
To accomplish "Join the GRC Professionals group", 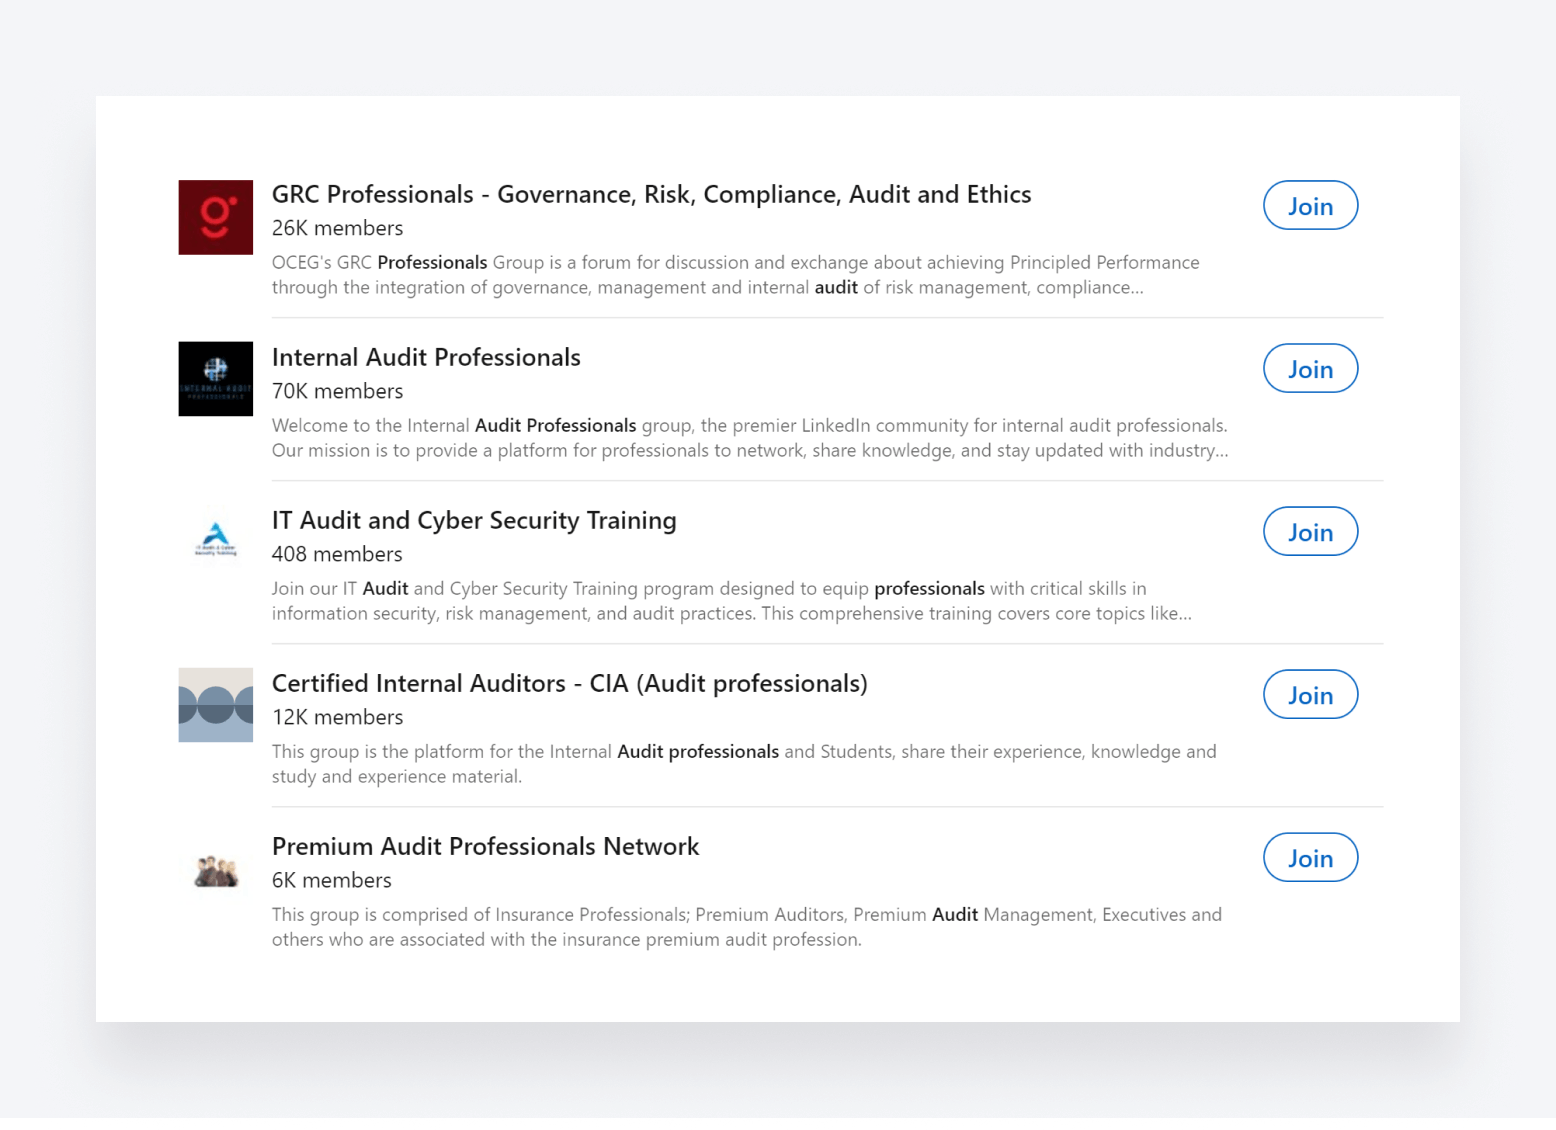I will tap(1310, 206).
